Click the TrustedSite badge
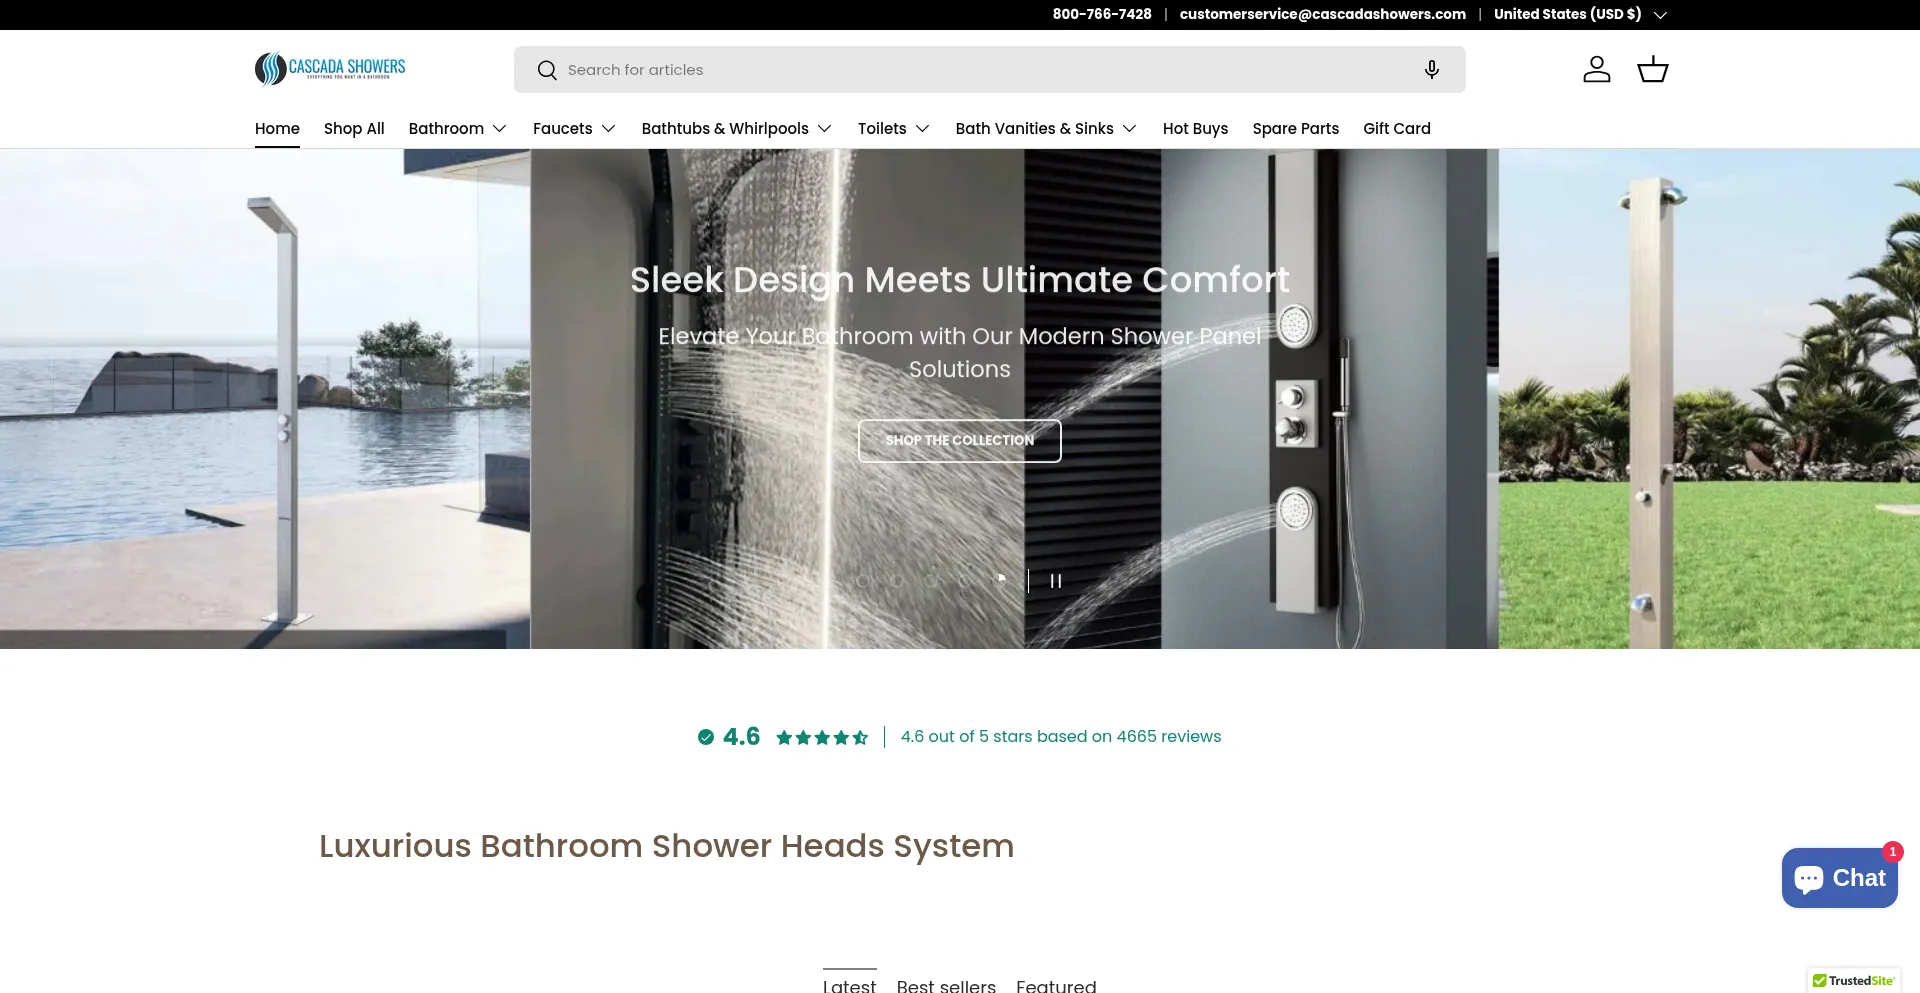Viewport: 1920px width, 993px height. coord(1854,981)
